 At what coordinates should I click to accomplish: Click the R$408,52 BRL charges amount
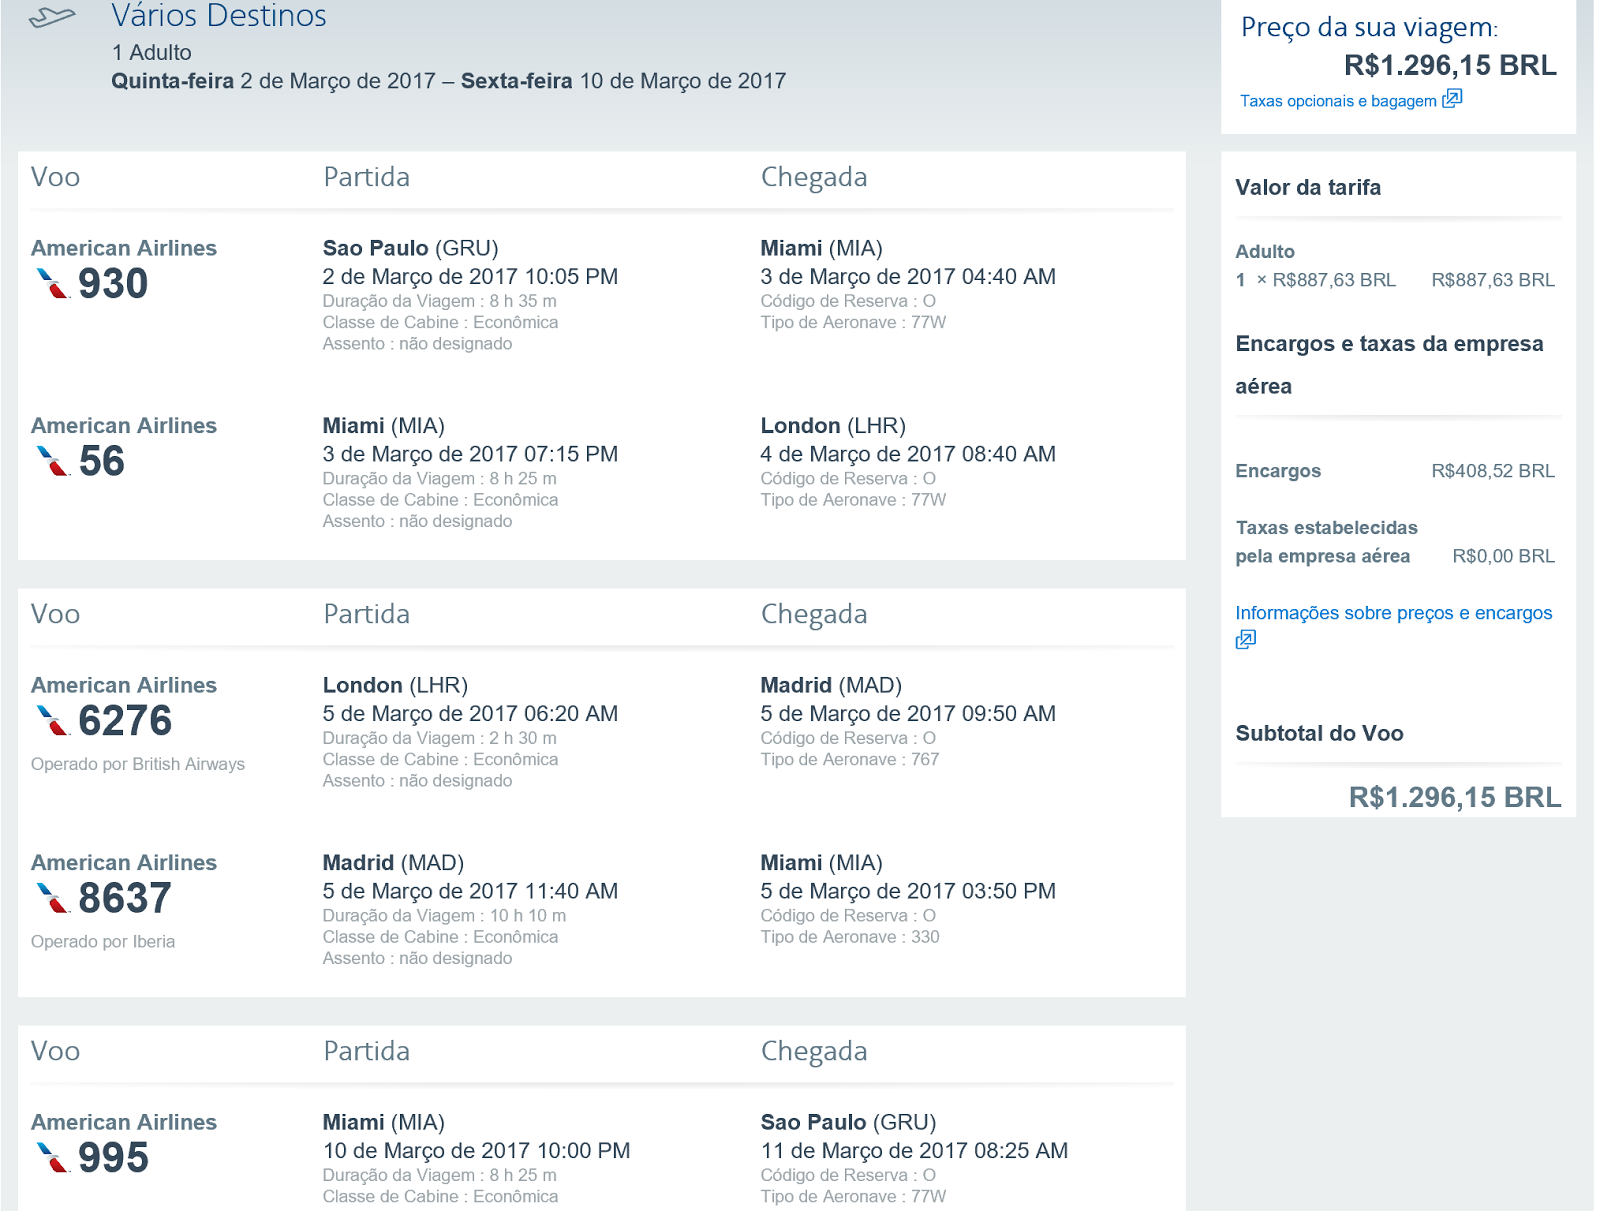click(1493, 471)
